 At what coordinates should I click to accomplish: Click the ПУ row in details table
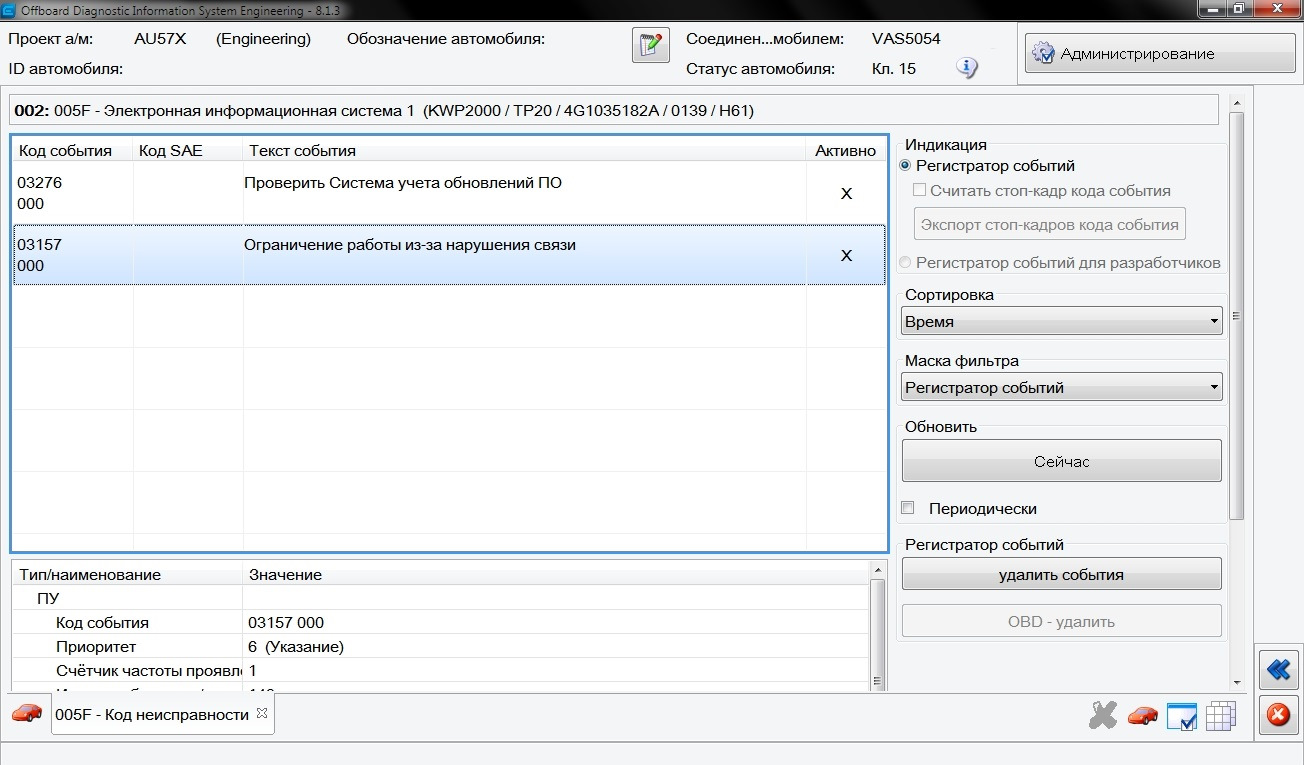tap(441, 599)
